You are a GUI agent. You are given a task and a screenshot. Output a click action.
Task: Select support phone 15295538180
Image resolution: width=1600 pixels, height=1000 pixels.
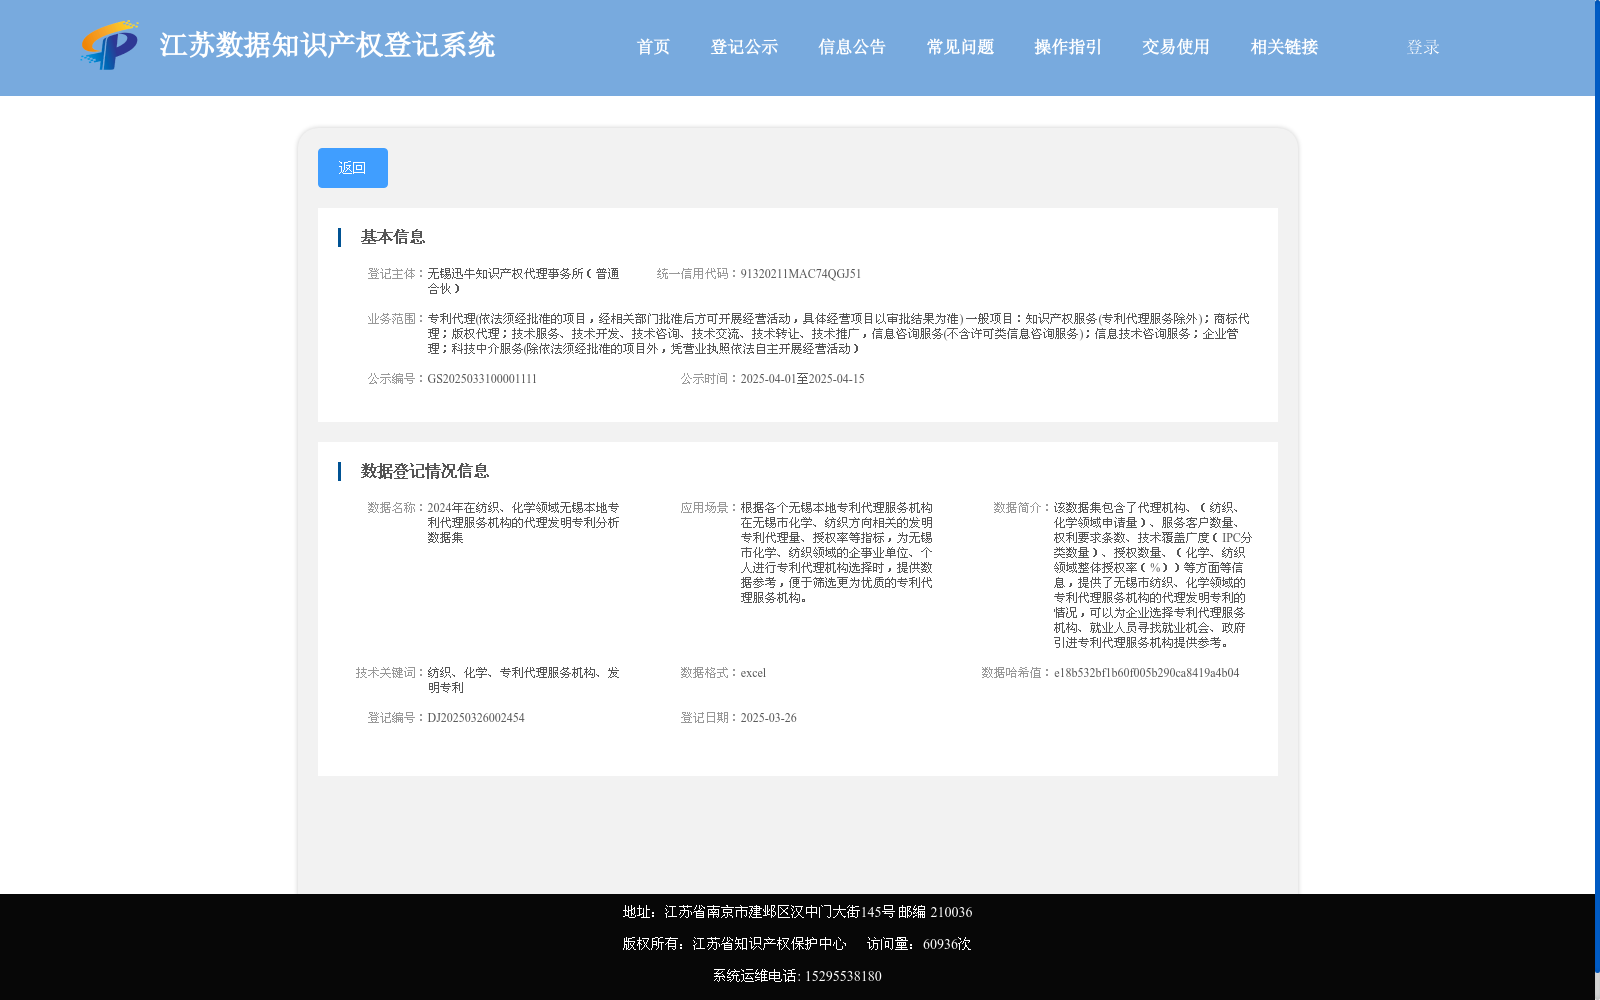(843, 976)
